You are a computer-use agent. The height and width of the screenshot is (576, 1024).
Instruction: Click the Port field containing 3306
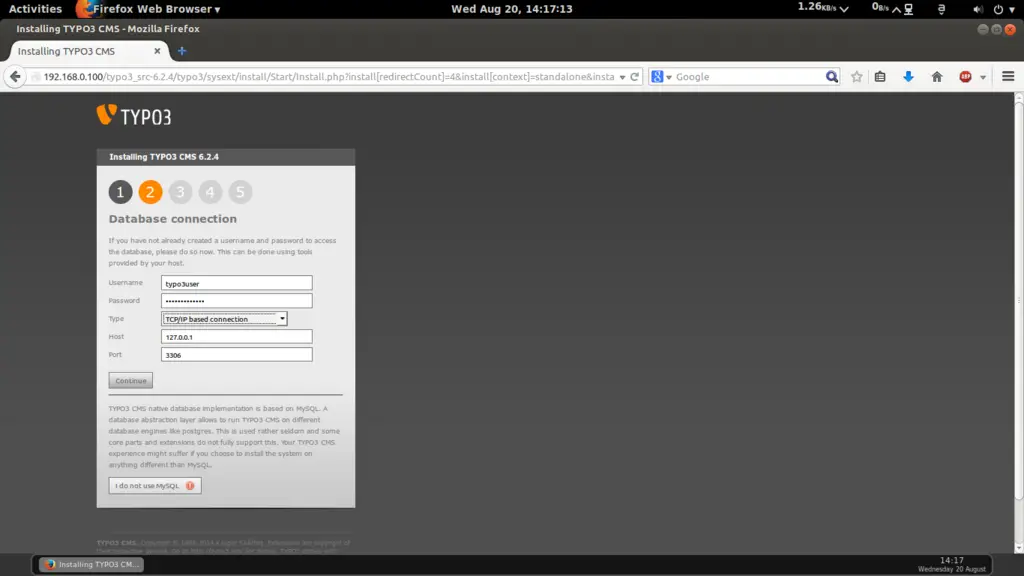point(236,355)
